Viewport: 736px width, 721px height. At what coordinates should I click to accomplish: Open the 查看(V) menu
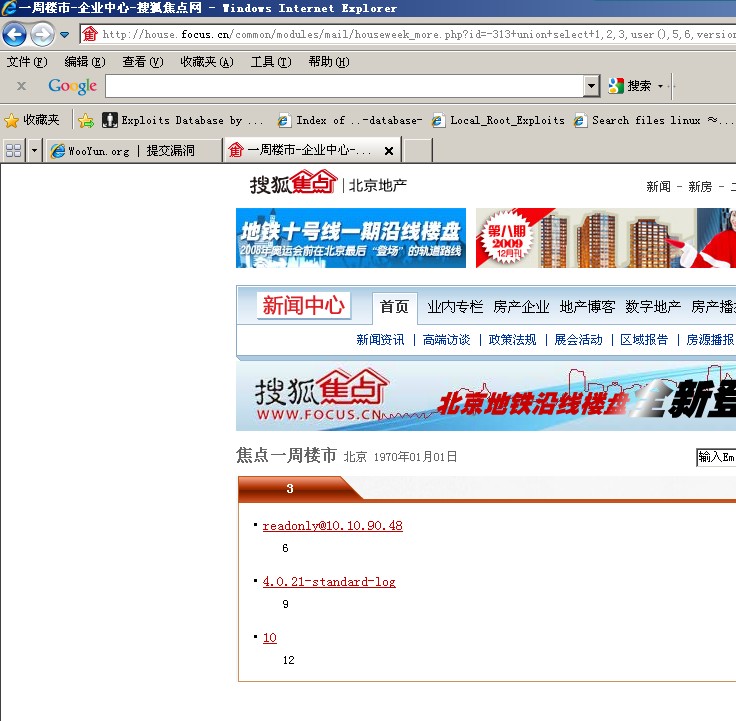tap(143, 62)
